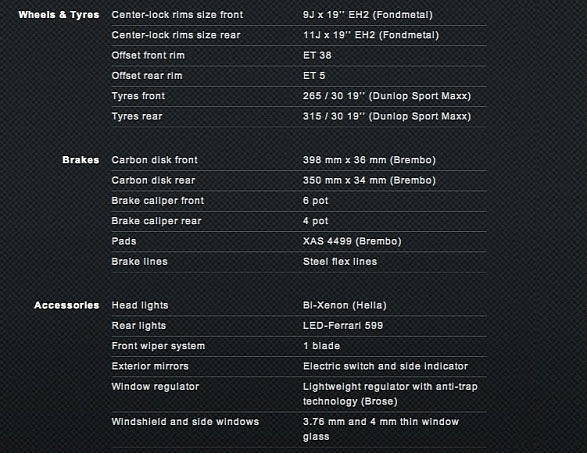587x453 pixels.
Task: Select the '11J x 19'' EH2 (Fondmetal)' value
Action: coord(371,35)
